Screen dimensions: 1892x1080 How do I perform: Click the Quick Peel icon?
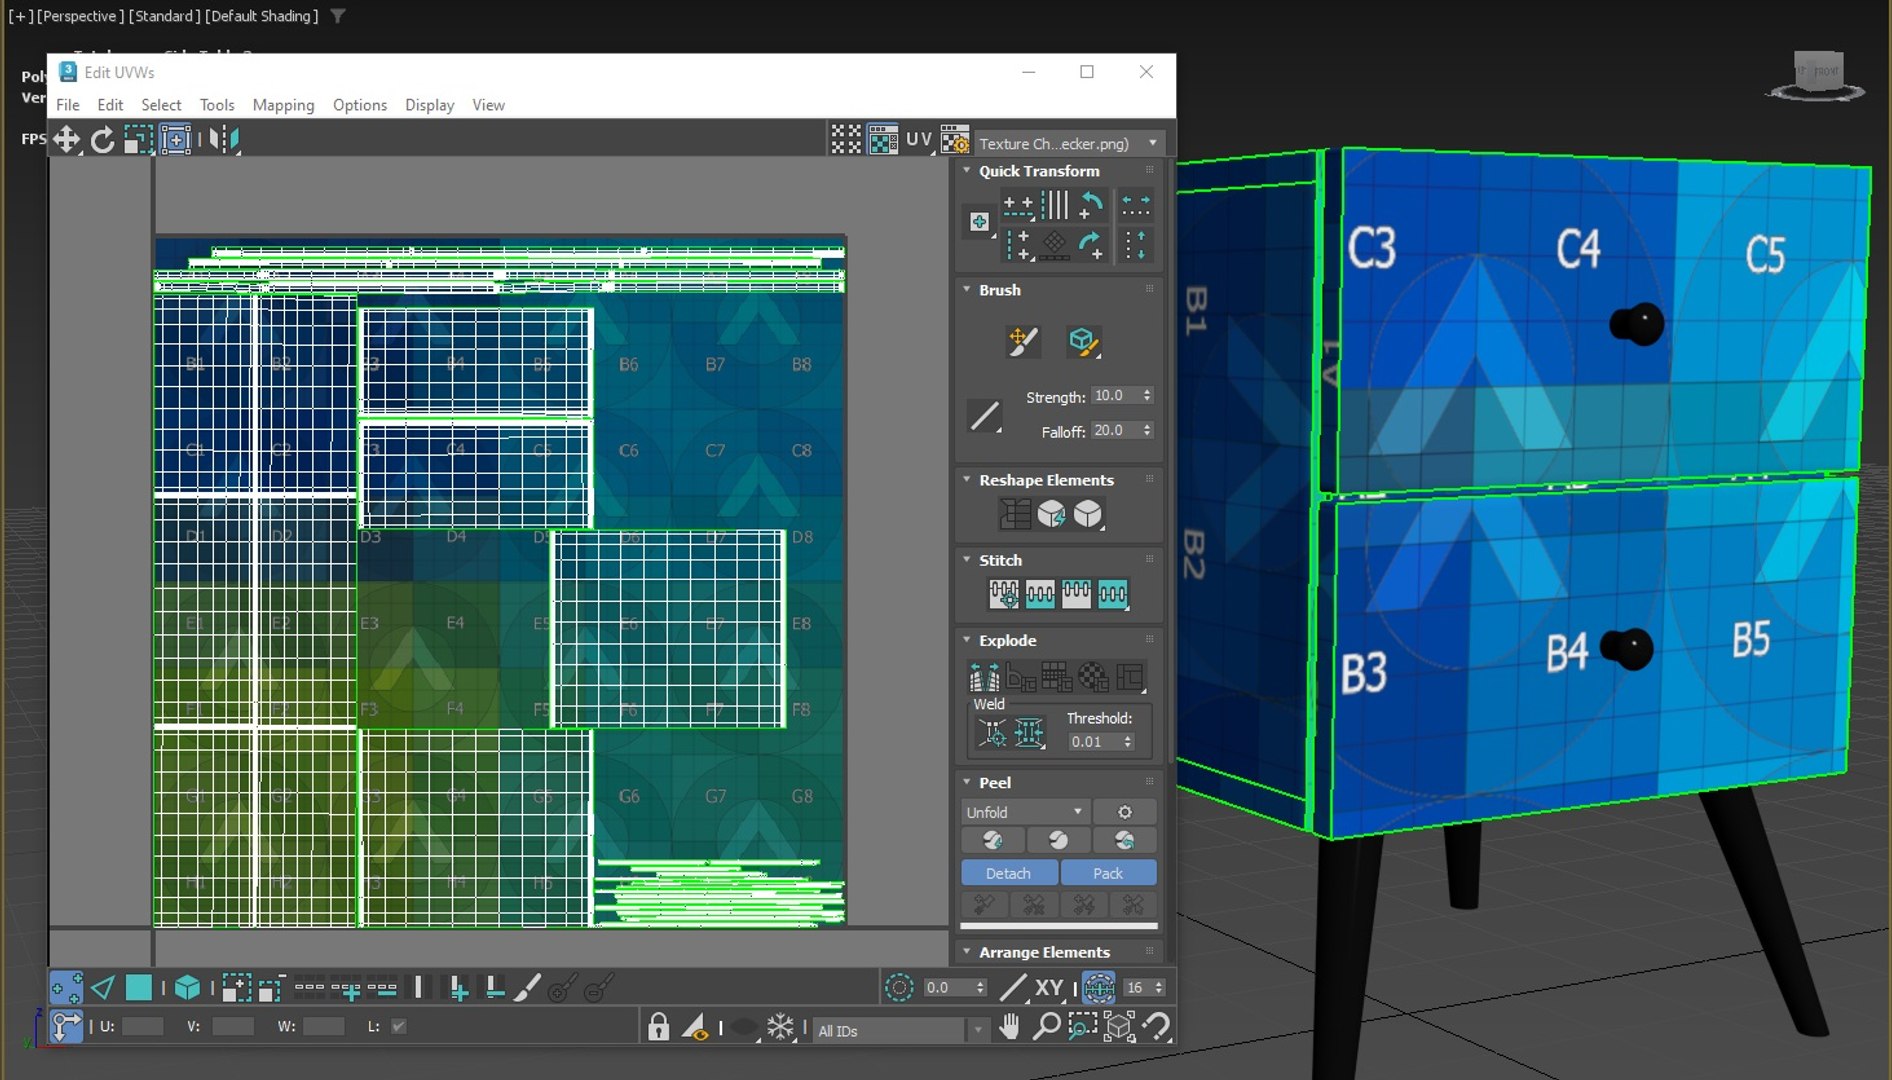pyautogui.click(x=992, y=840)
